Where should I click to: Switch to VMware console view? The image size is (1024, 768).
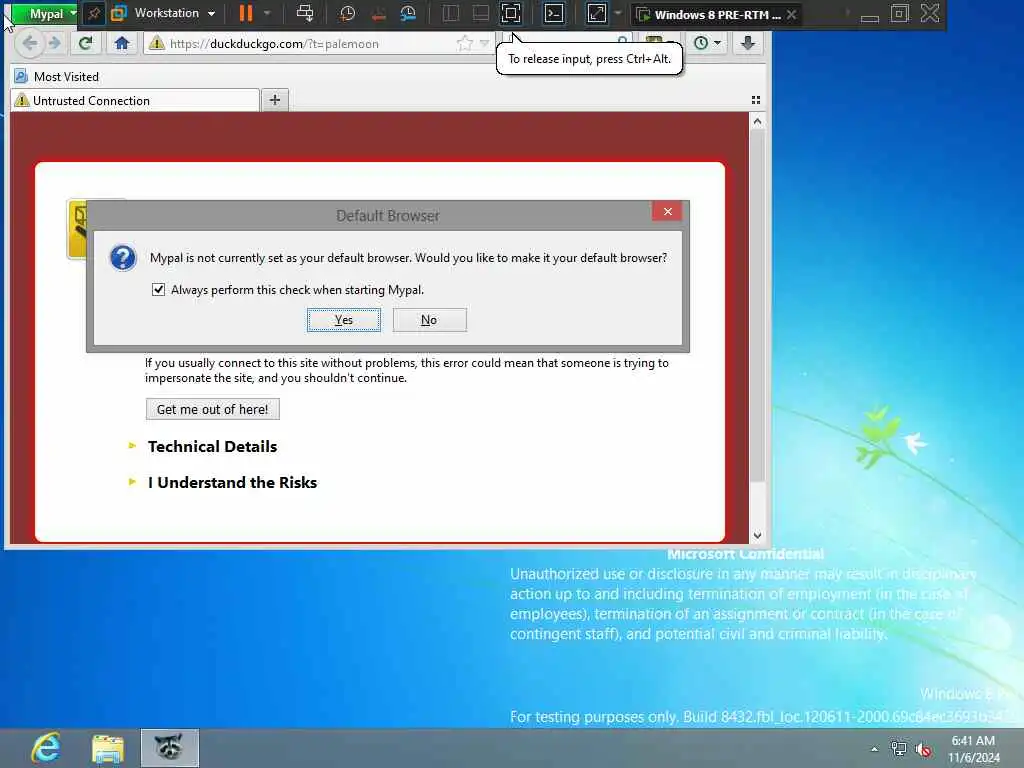click(x=554, y=13)
